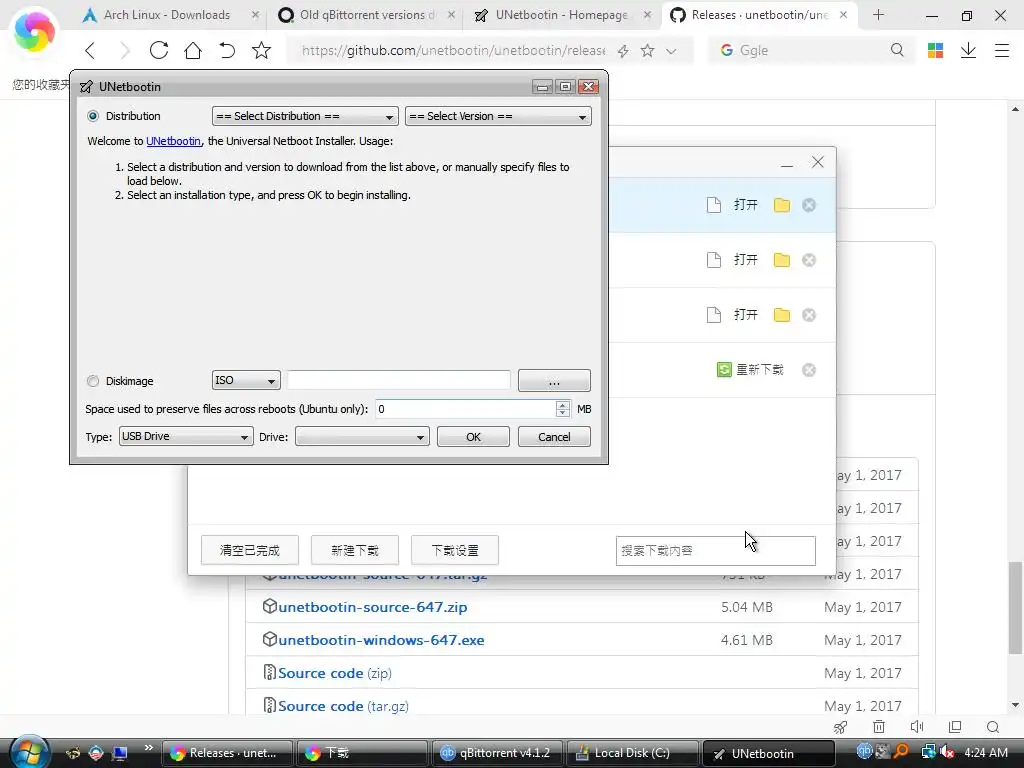Click the undo closed-tab arrow icon
Screen dimensions: 1024x768
click(x=227, y=50)
